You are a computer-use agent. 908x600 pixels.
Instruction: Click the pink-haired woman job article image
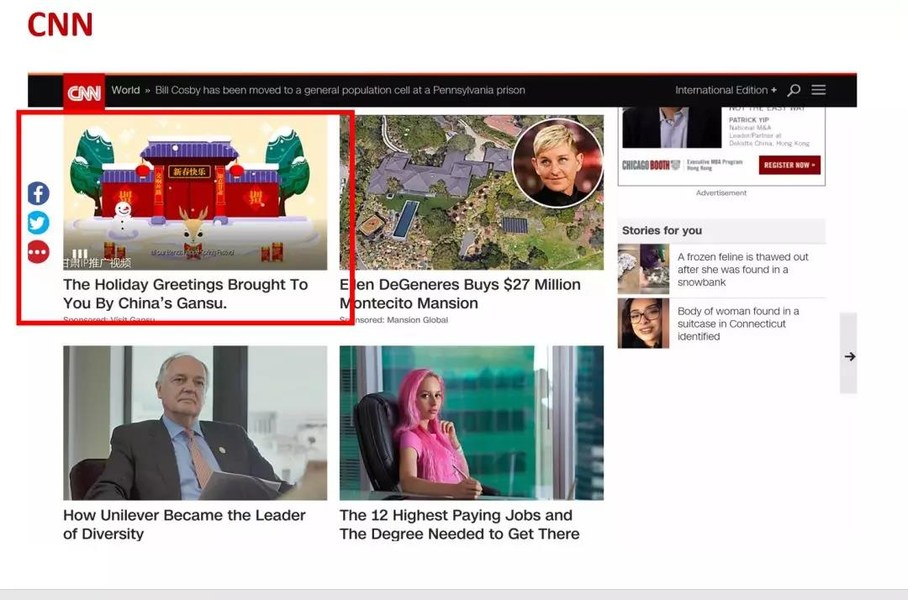(x=471, y=423)
